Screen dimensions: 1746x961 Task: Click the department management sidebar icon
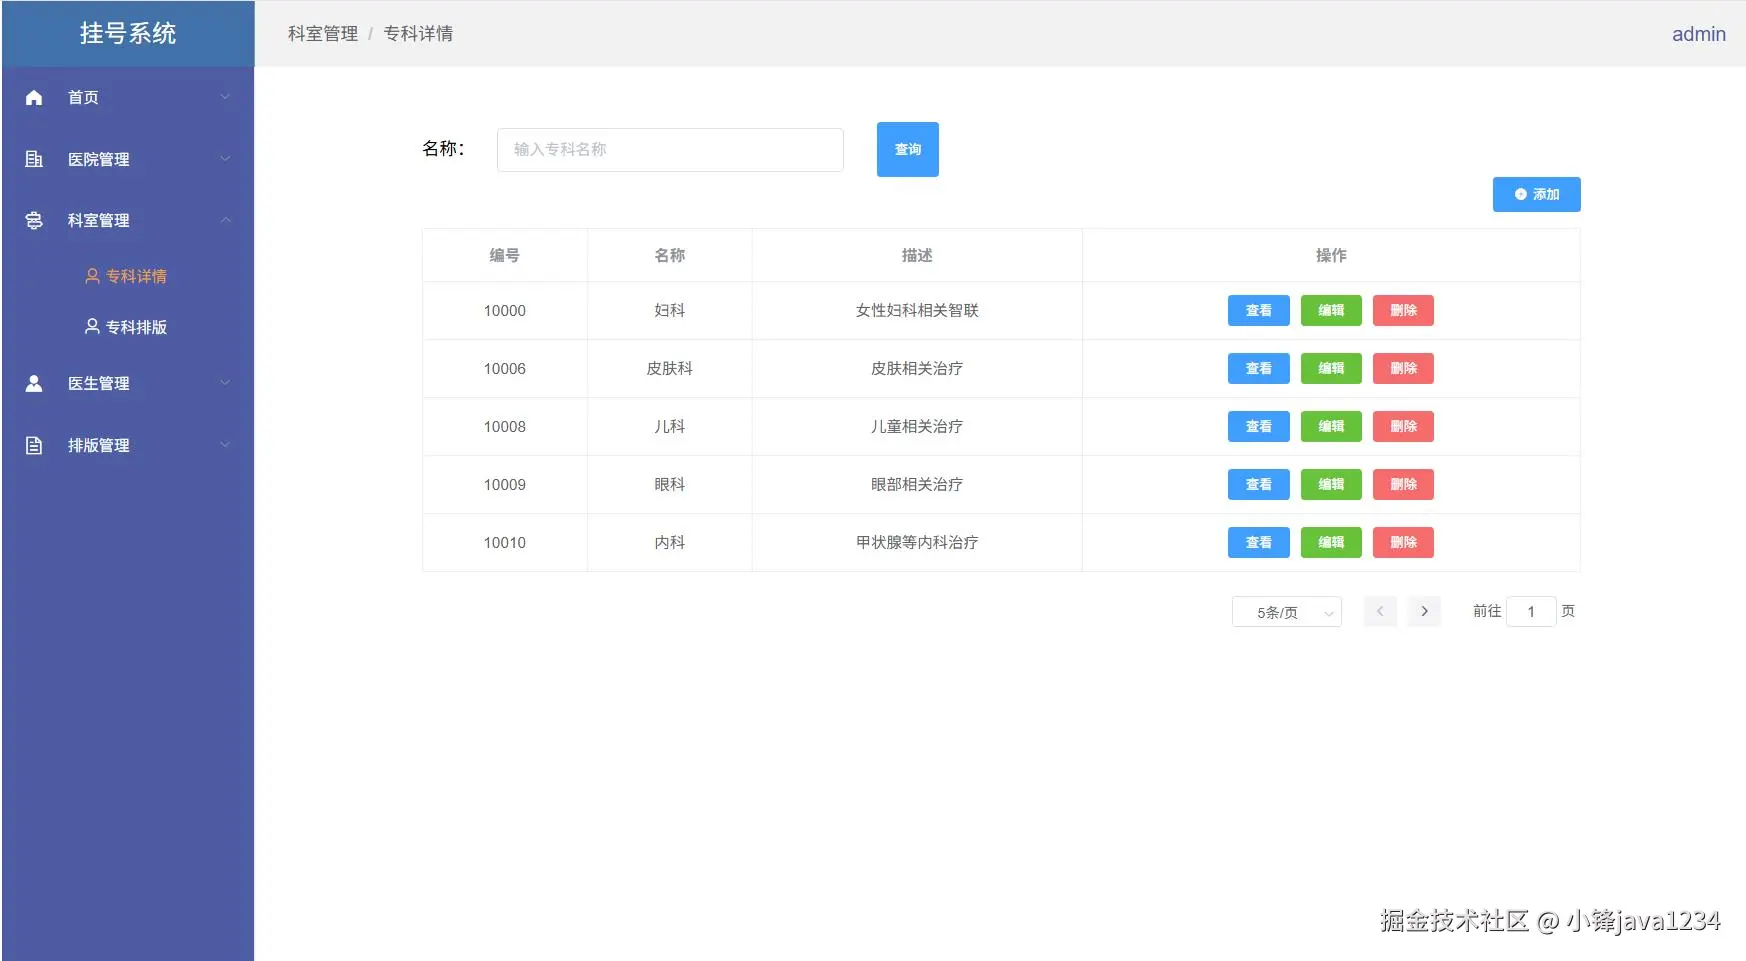(x=34, y=220)
